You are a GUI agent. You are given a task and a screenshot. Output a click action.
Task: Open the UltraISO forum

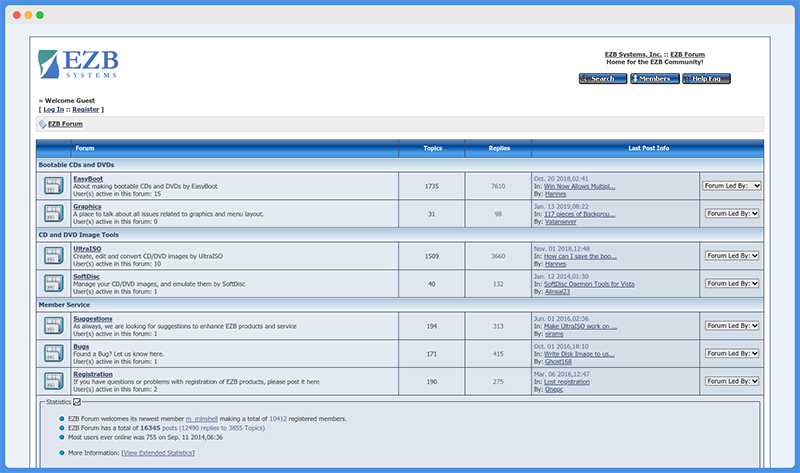(x=87, y=248)
